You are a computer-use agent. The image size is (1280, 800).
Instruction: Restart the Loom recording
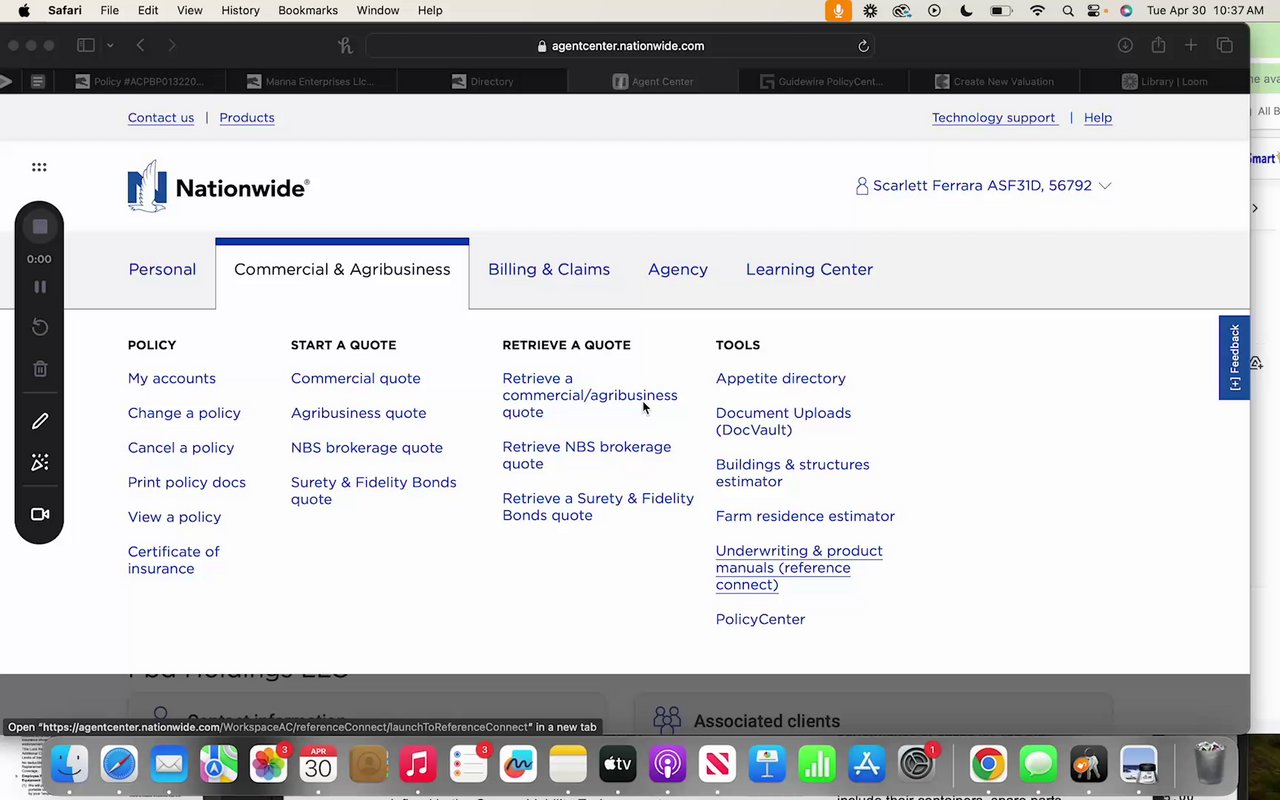[x=40, y=327]
